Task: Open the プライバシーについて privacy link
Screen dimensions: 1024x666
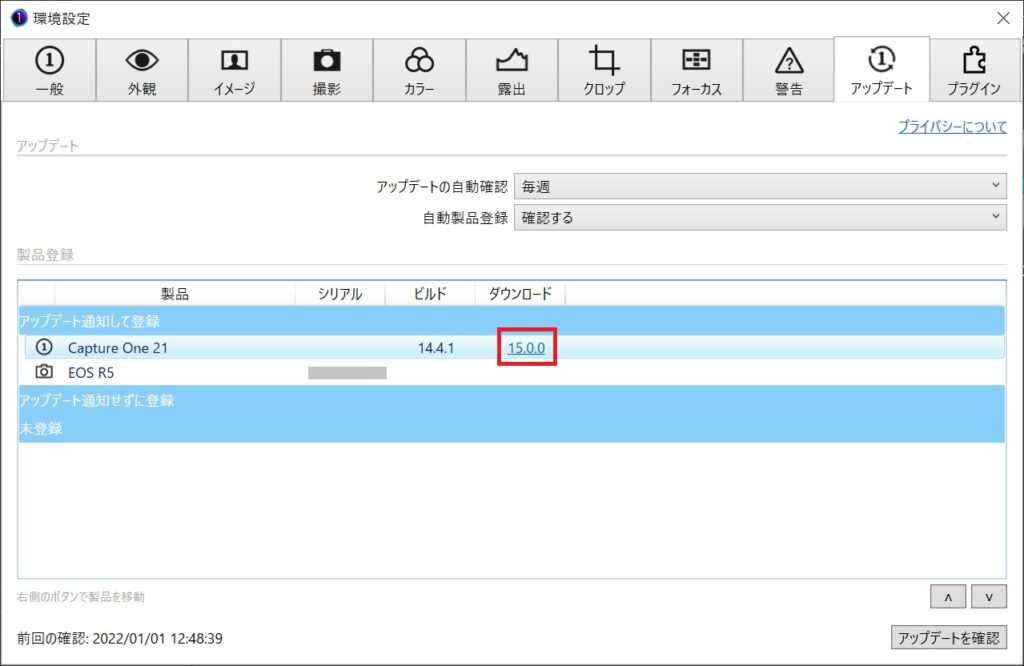Action: (952, 127)
